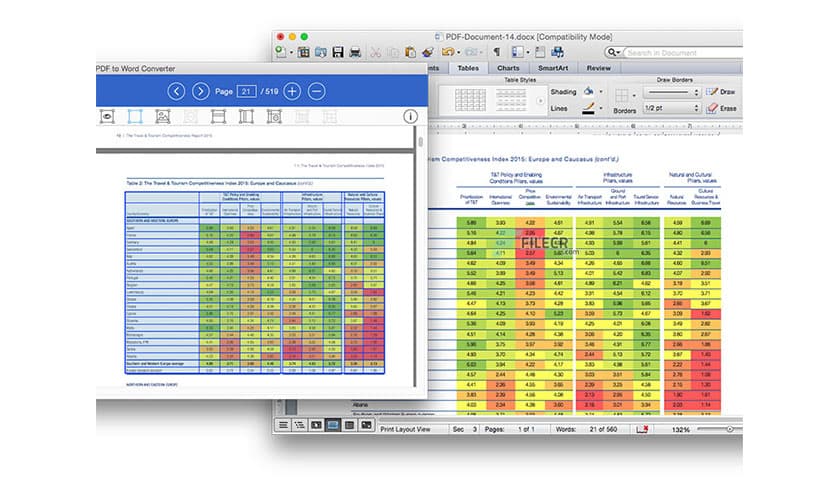Click the Sidebar icon in Word toolbar
The height and width of the screenshot is (484, 836).
(518, 52)
